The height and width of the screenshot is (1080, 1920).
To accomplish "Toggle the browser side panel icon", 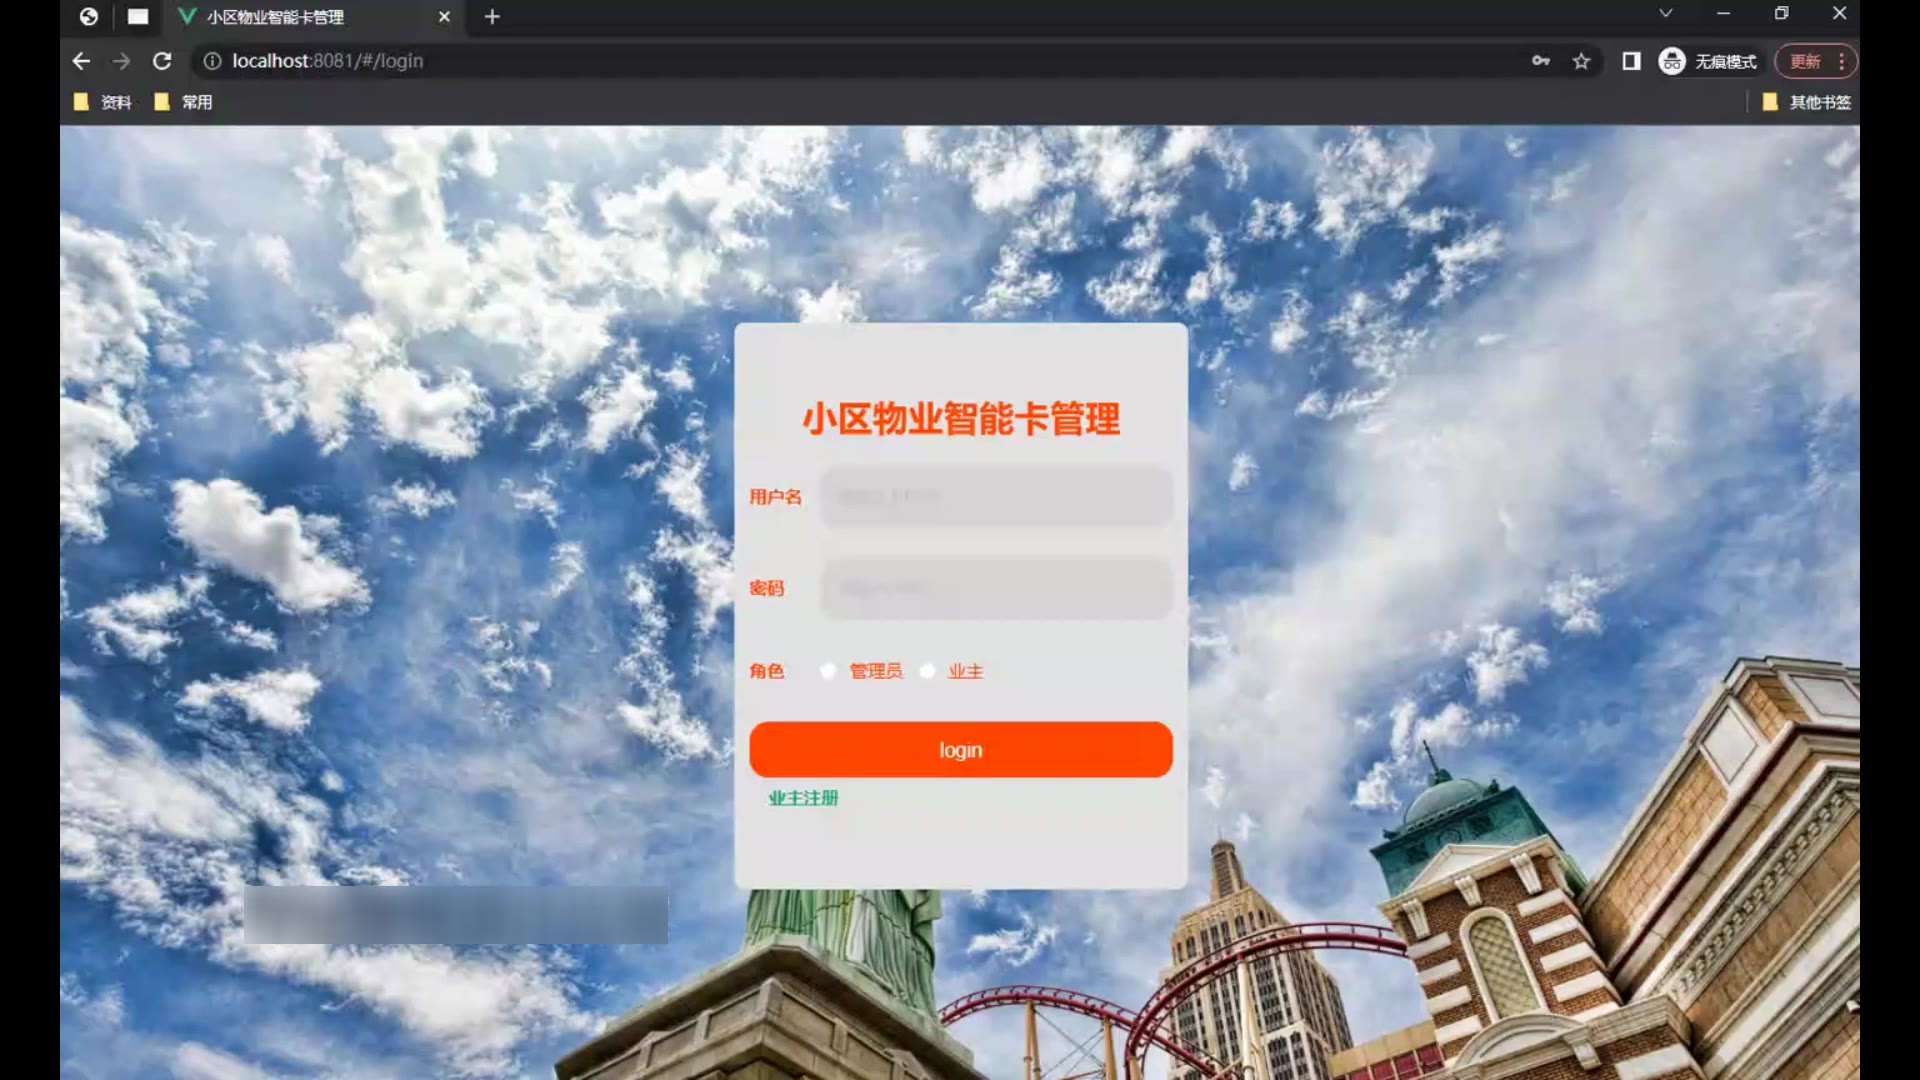I will click(1631, 61).
